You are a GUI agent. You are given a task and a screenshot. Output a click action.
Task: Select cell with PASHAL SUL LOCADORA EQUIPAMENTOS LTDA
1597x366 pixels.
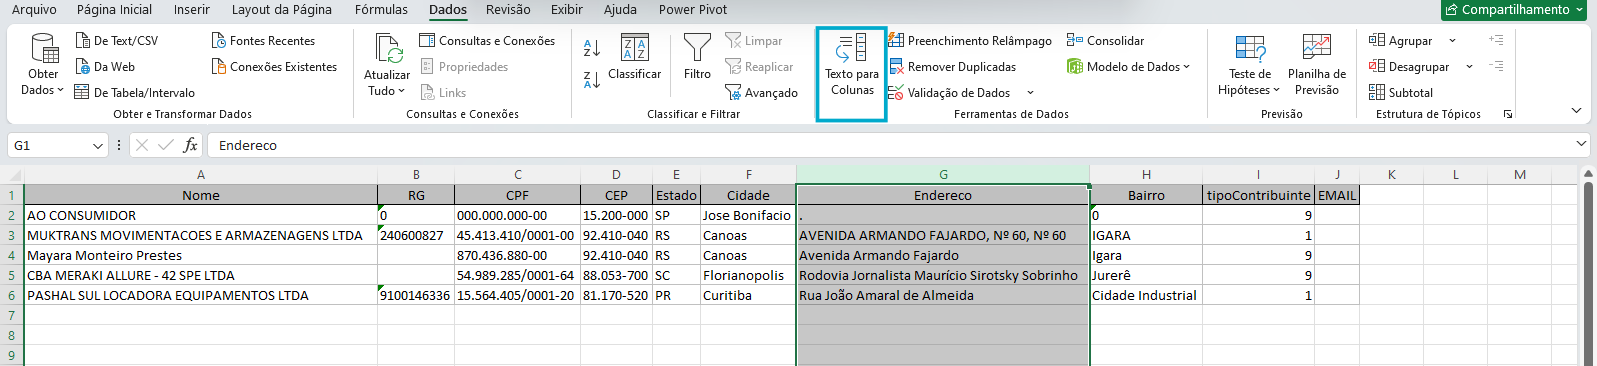[201, 295]
